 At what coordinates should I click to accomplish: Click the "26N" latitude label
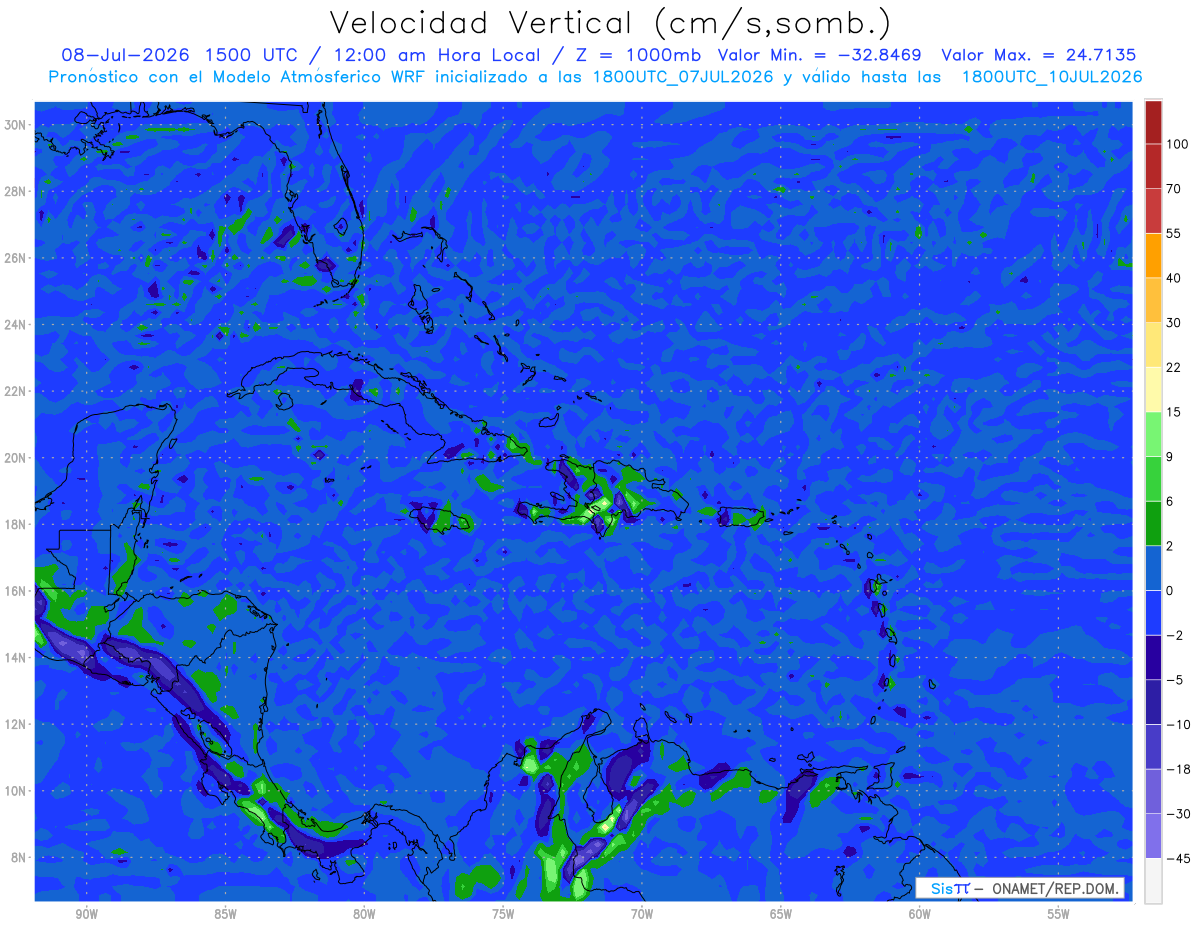pyautogui.click(x=16, y=258)
